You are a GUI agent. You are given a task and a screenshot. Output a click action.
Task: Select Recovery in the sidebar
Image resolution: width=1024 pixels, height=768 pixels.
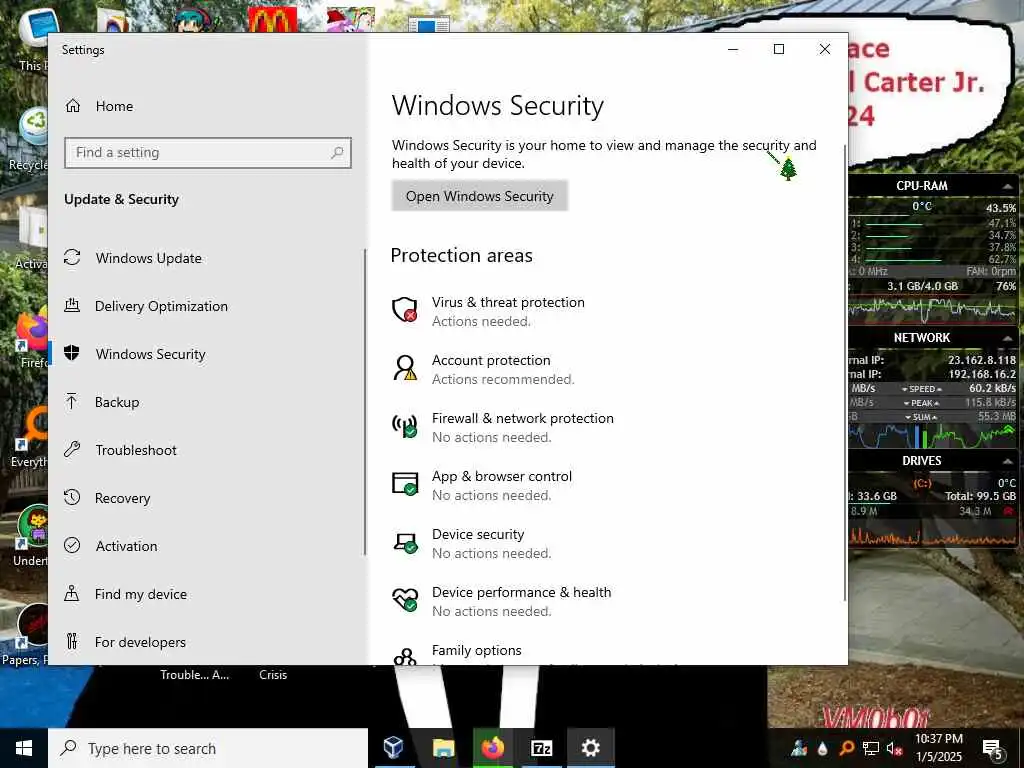tap(206, 498)
